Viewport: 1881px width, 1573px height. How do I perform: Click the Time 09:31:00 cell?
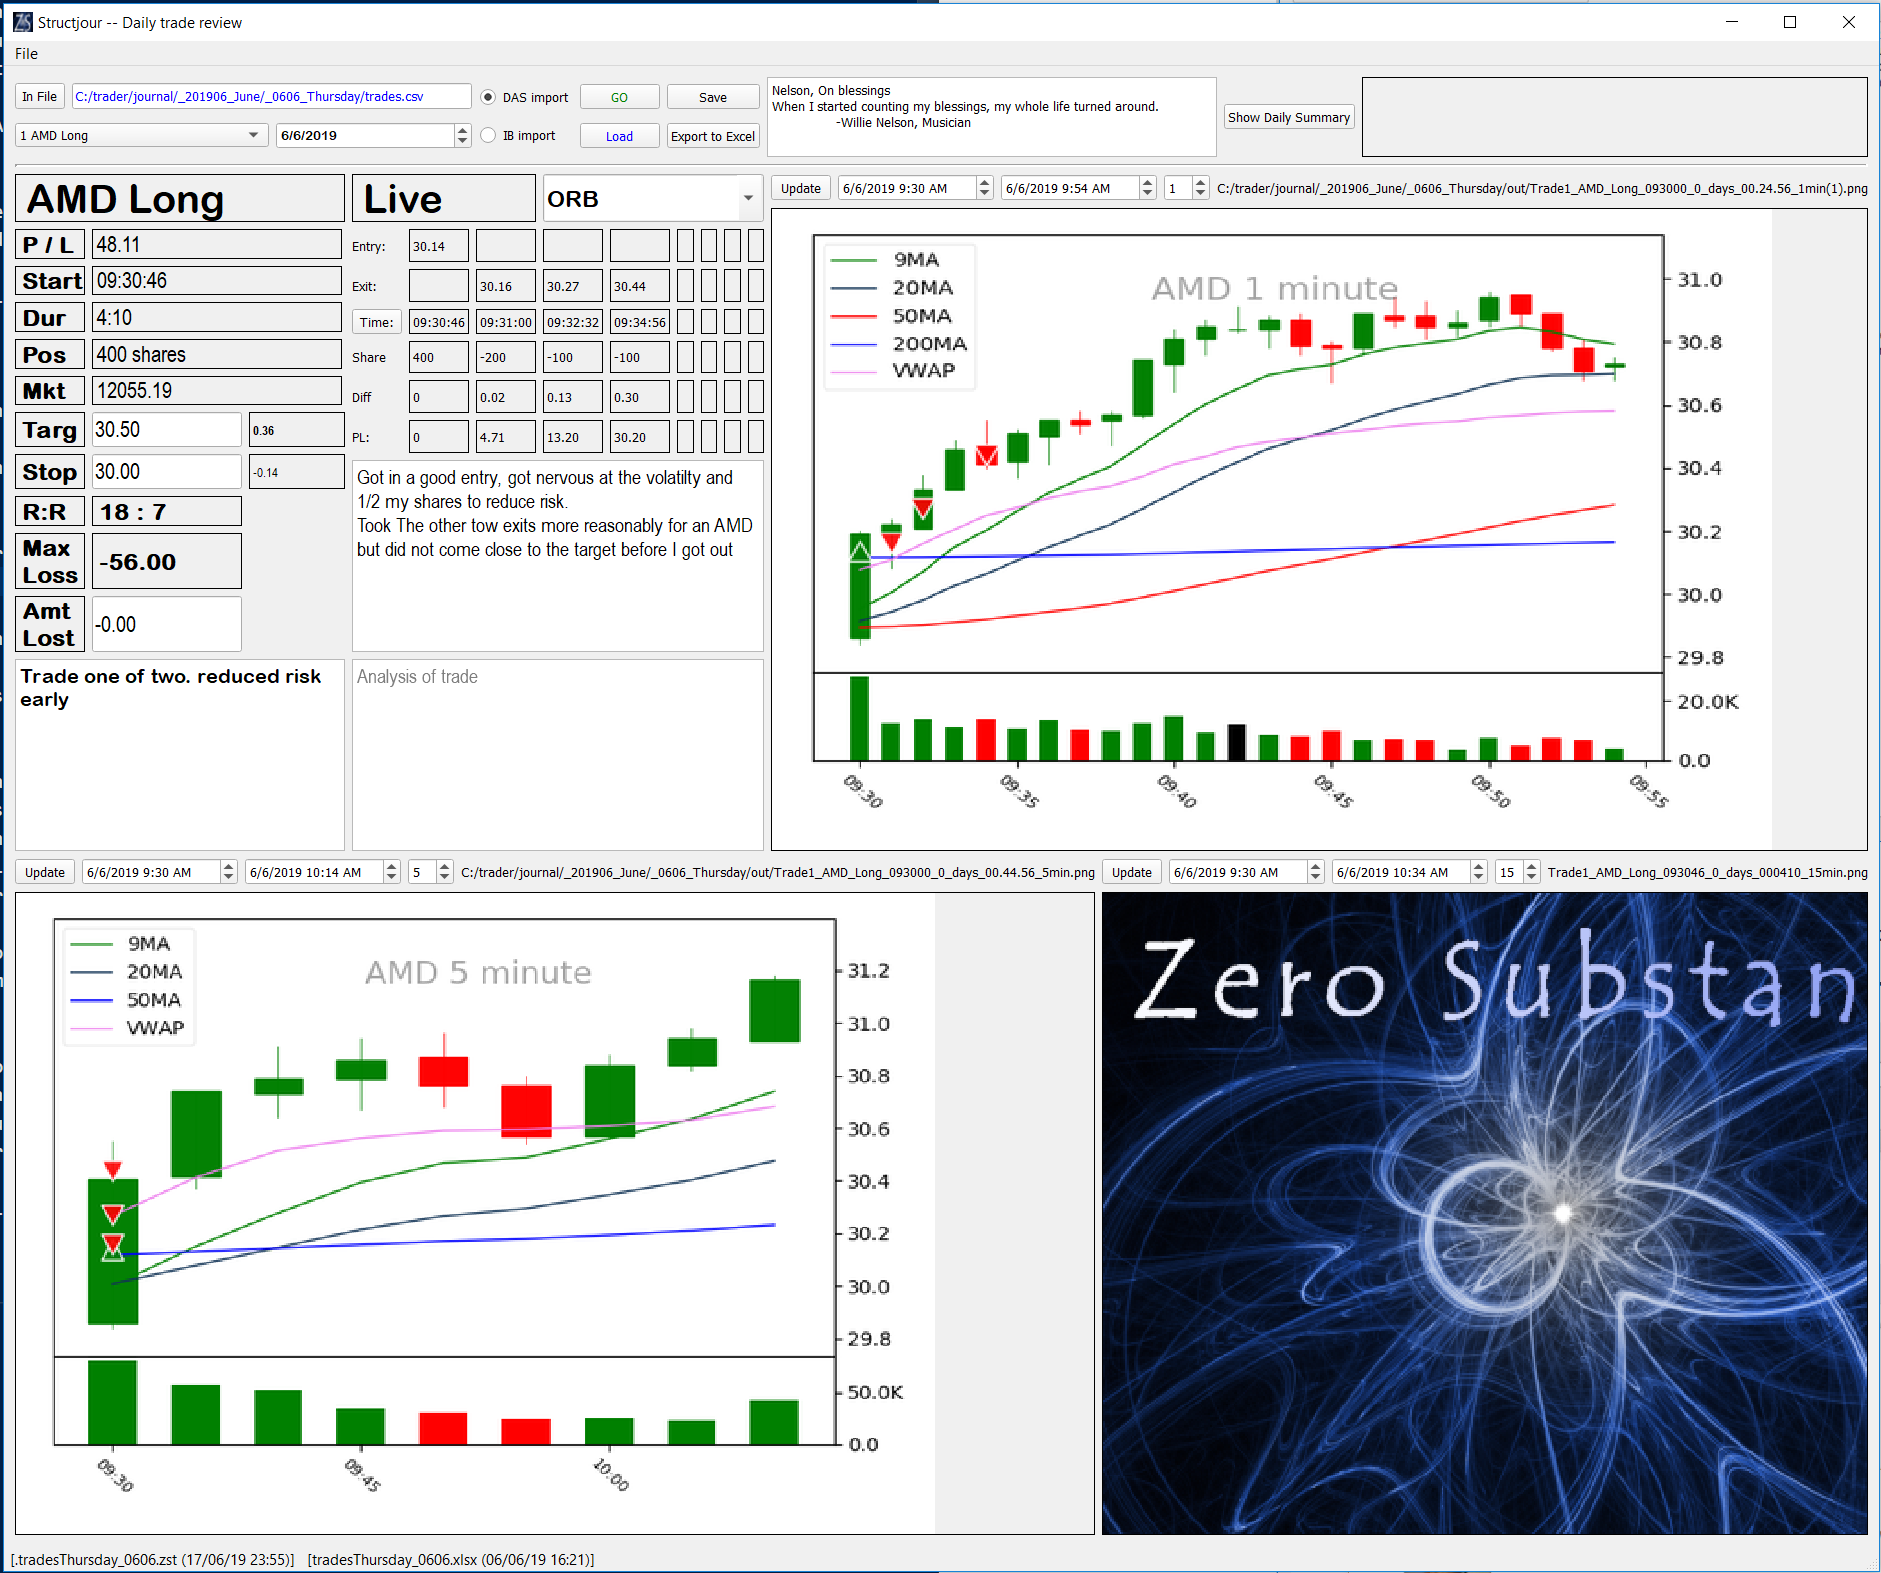pos(505,322)
